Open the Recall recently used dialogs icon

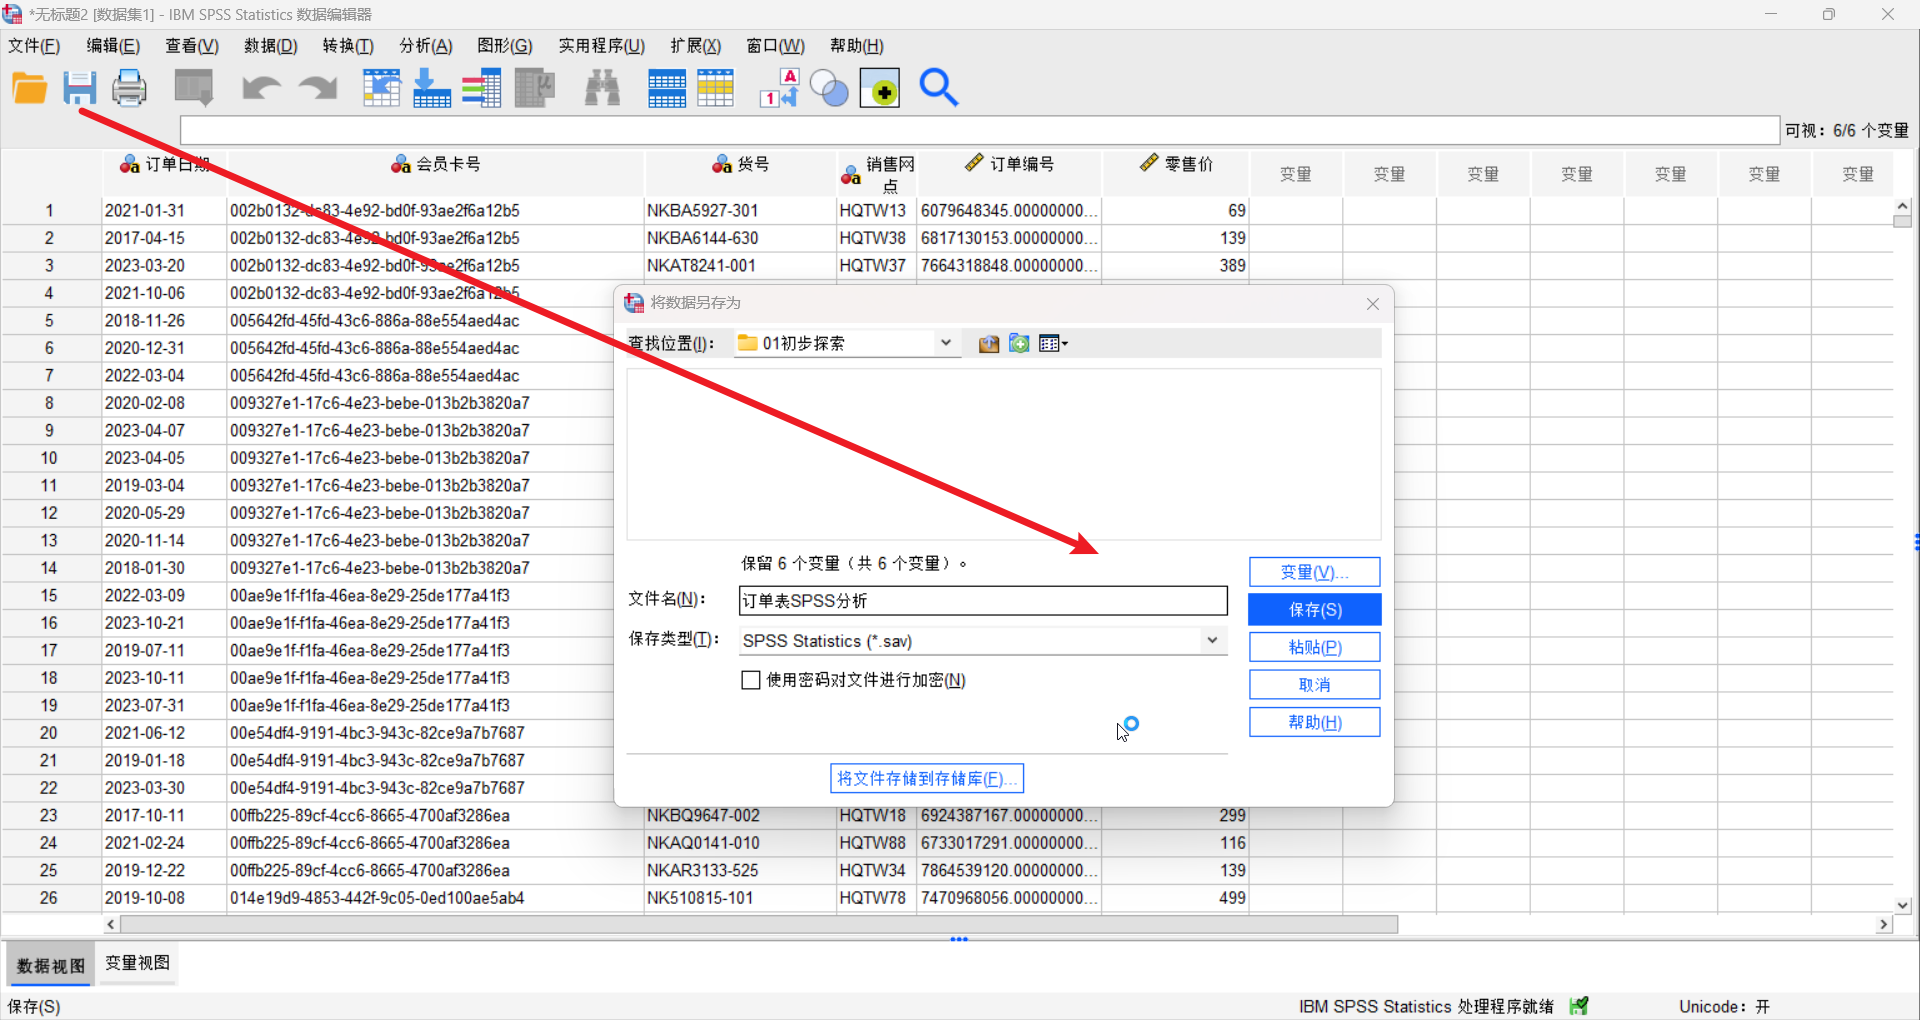(x=194, y=88)
